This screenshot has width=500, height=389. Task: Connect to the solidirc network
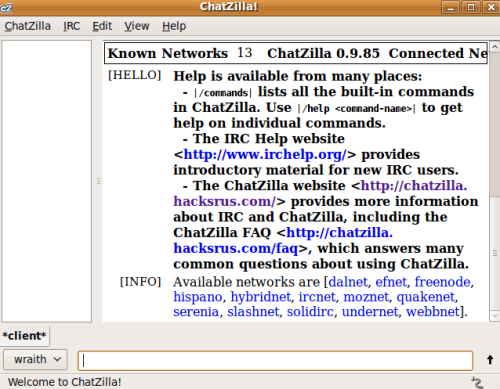(x=310, y=312)
